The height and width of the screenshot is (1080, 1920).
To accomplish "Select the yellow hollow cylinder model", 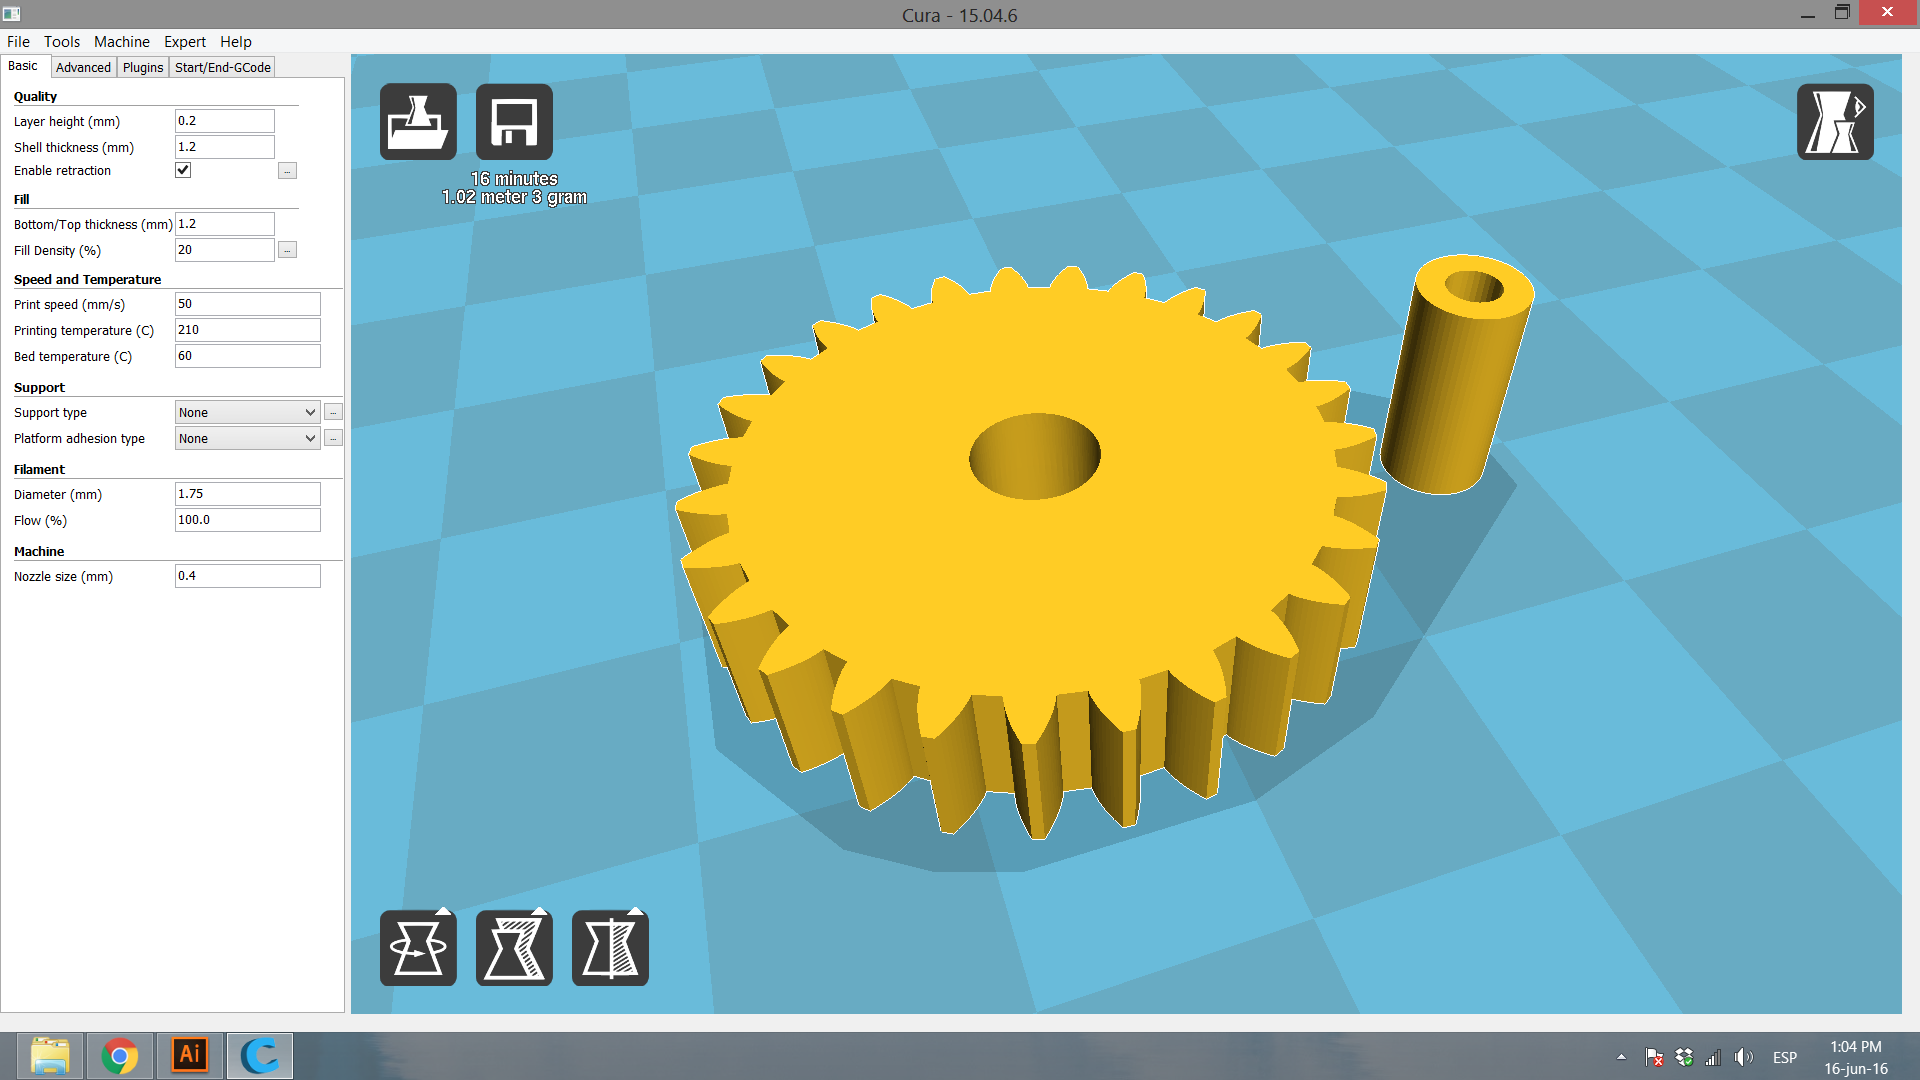I will tap(1456, 374).
